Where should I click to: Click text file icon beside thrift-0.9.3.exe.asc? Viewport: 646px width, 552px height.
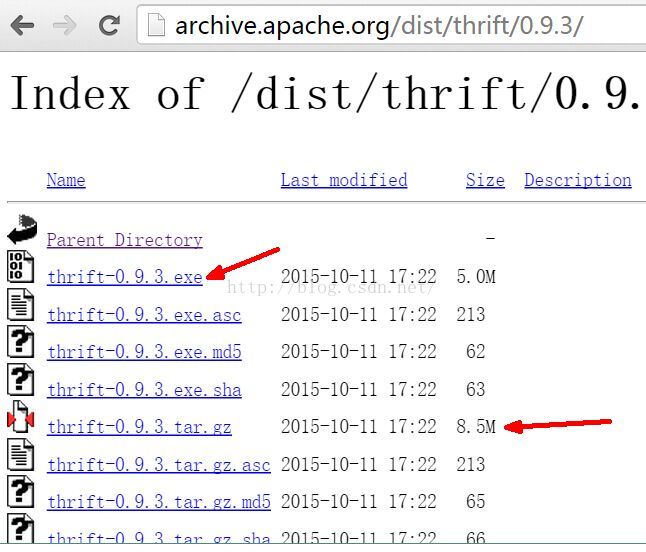point(21,304)
